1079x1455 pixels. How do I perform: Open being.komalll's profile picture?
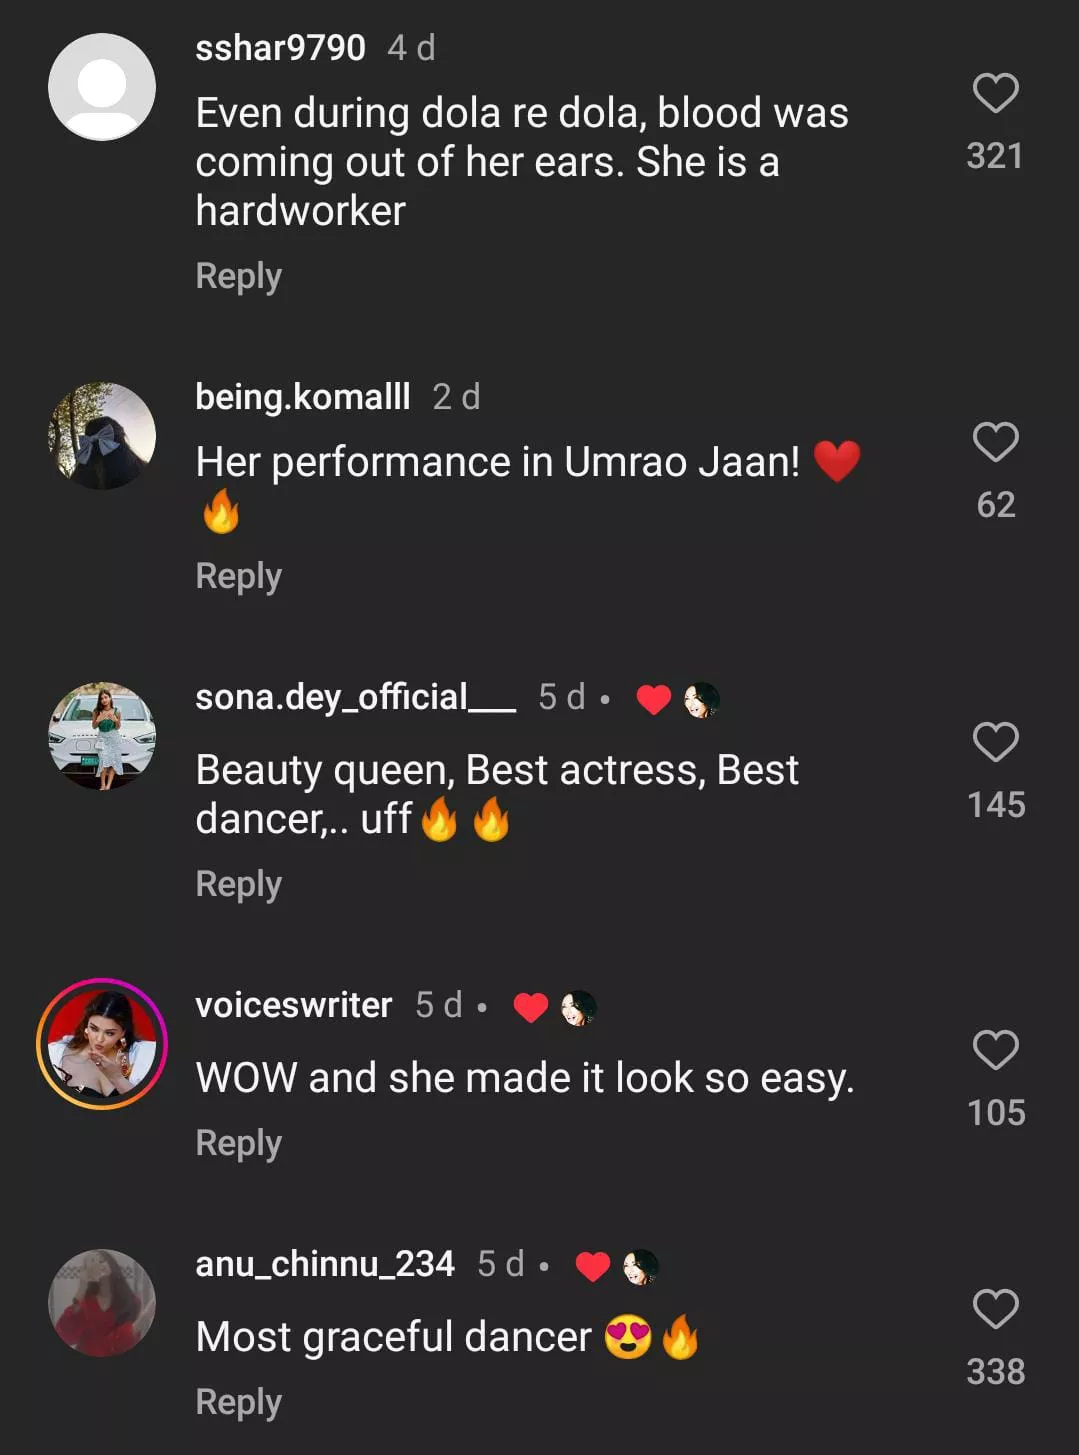pos(102,436)
